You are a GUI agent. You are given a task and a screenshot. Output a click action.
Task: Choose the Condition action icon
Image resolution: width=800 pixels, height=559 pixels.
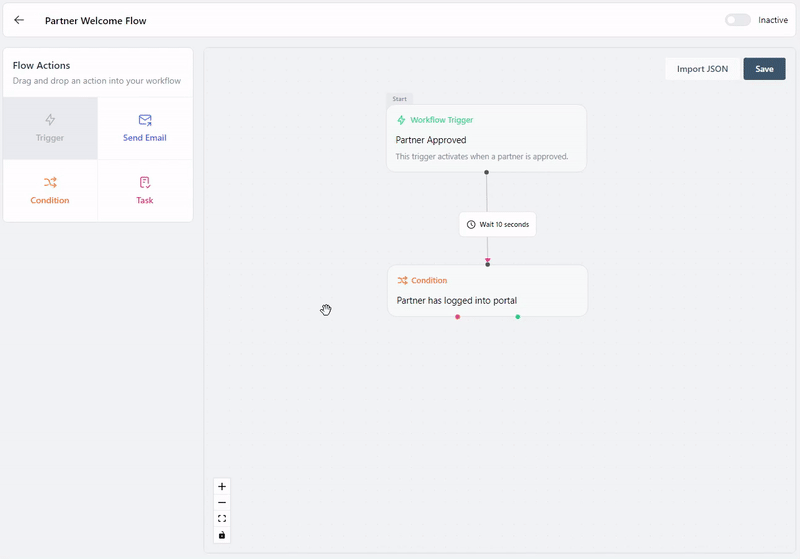tap(50, 182)
